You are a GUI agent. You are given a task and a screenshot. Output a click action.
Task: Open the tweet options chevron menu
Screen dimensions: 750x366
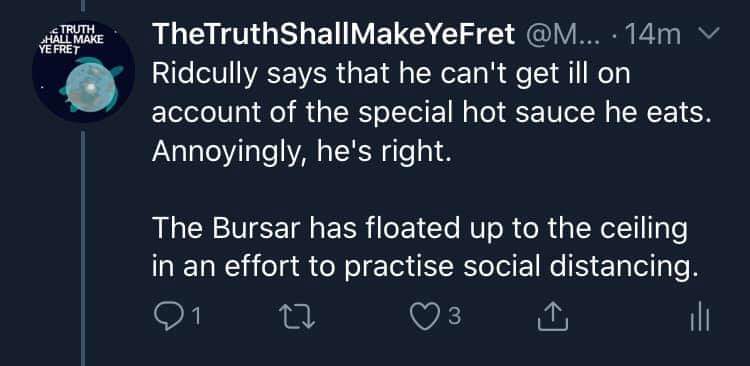pyautogui.click(x=709, y=34)
